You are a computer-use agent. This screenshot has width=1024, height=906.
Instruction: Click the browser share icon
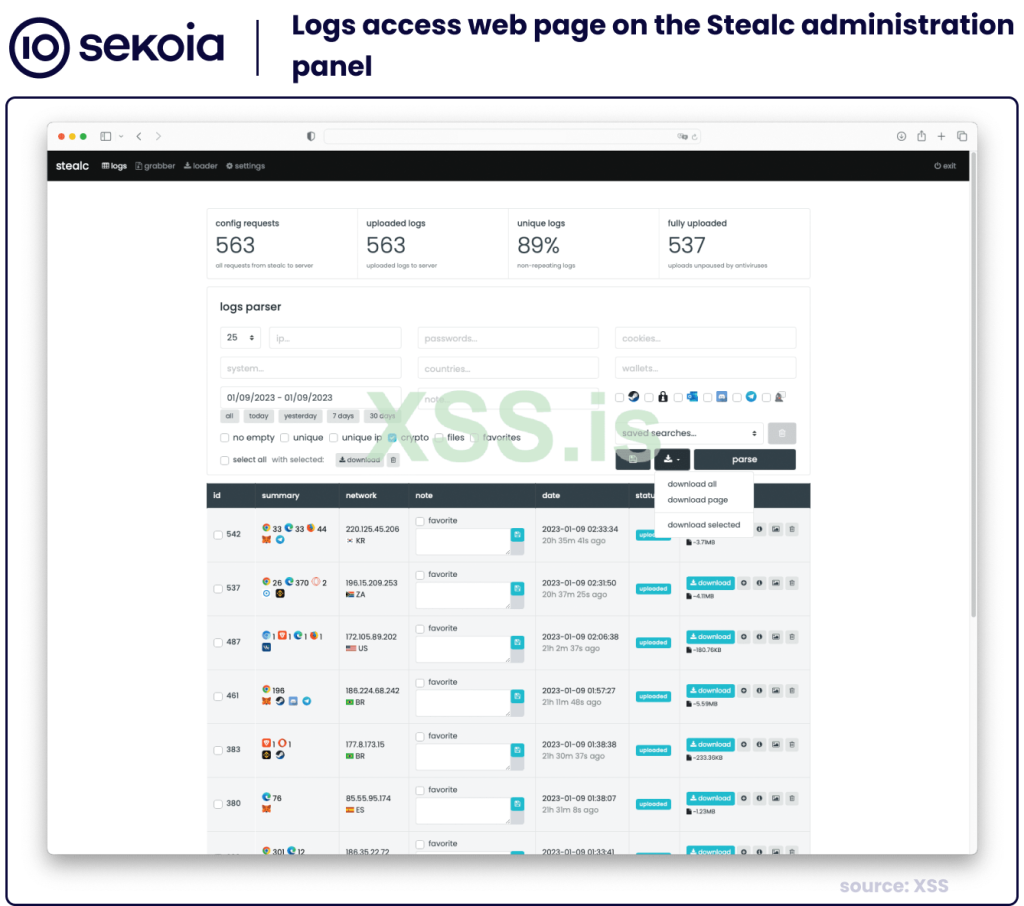[x=921, y=136]
